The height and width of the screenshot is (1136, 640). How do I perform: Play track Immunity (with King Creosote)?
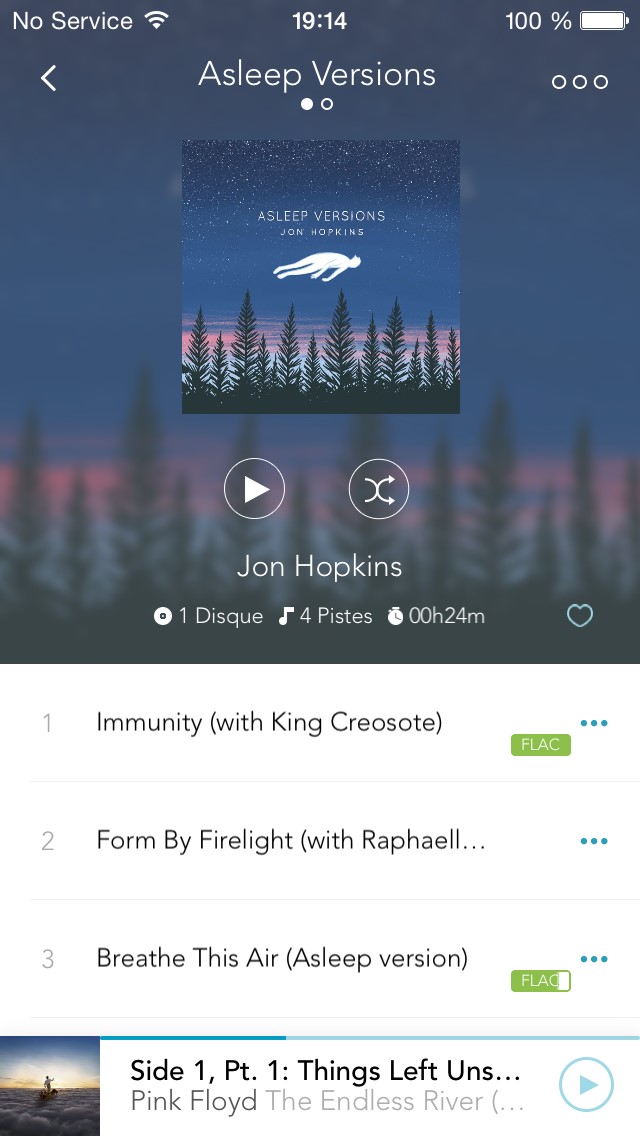[x=269, y=722]
